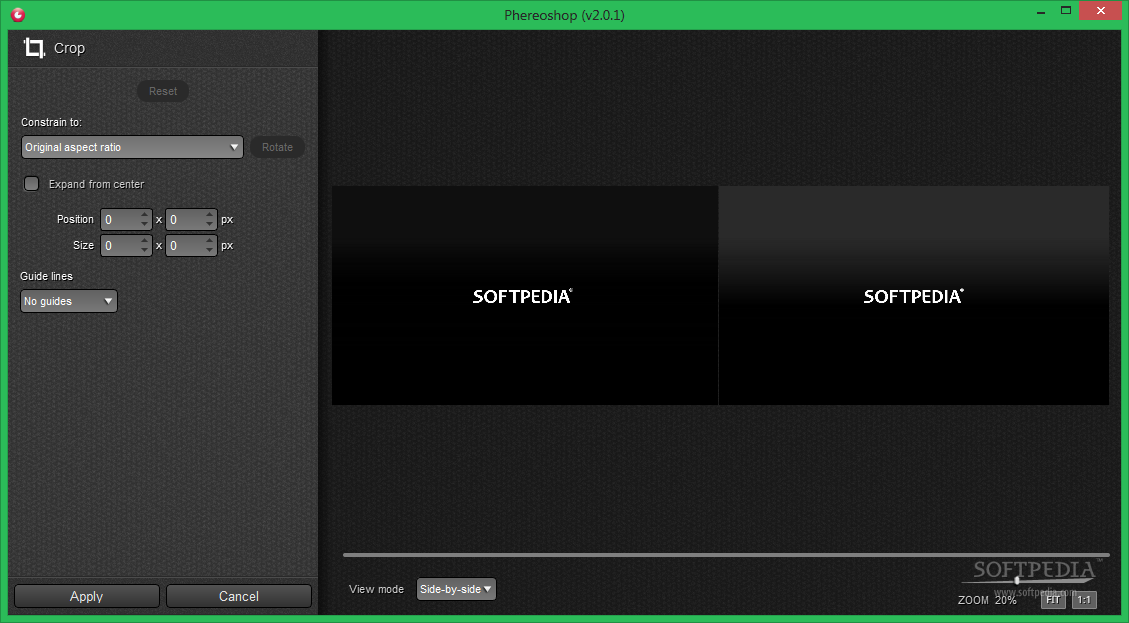Open the Constrain to aspect ratio dropdown
The image size is (1129, 623).
click(x=132, y=147)
